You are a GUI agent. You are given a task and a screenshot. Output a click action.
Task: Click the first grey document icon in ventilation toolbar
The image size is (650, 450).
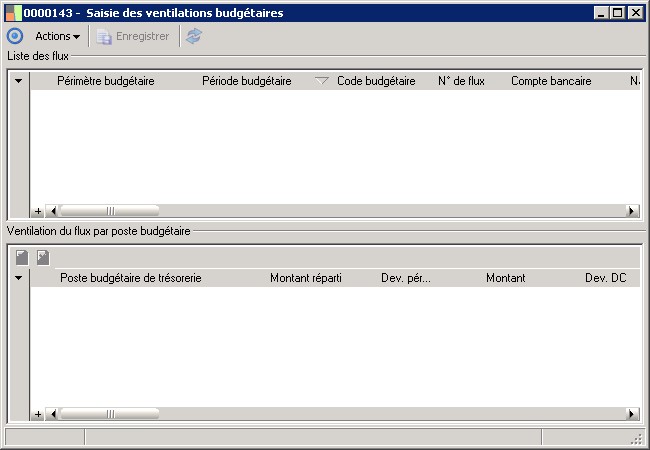[22, 257]
